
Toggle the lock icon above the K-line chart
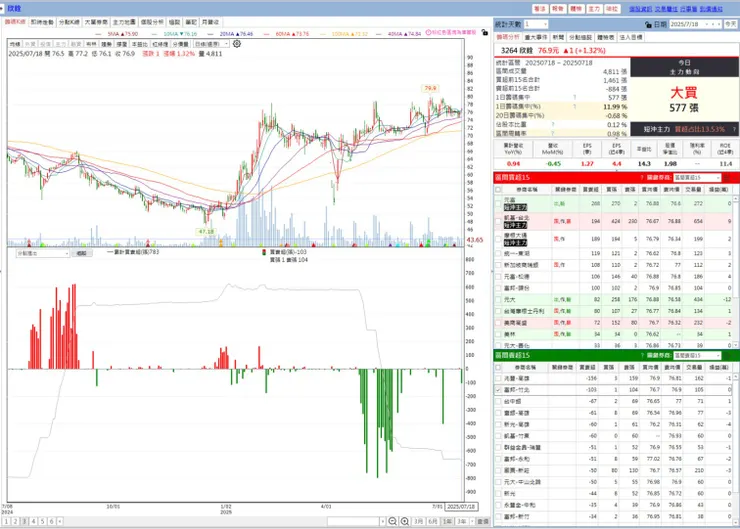(485, 33)
